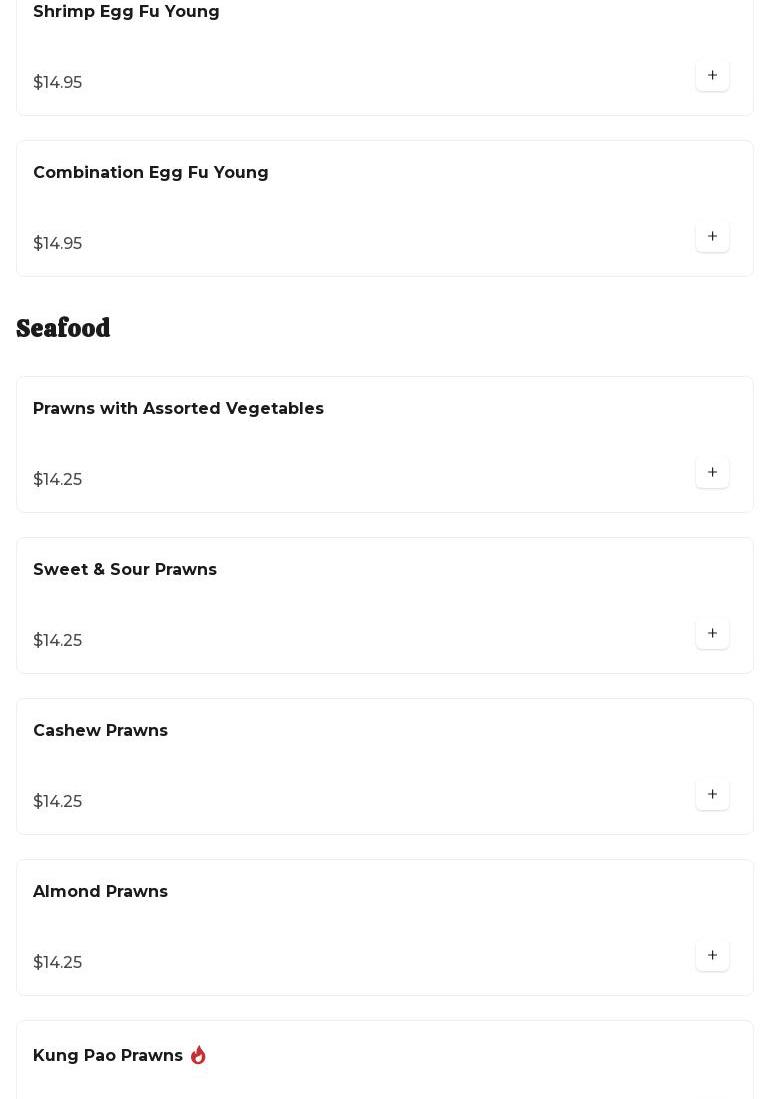Click the $14.25 price of Sweet & Sour Prawns
The height and width of the screenshot is (1099, 770).
[x=58, y=641]
